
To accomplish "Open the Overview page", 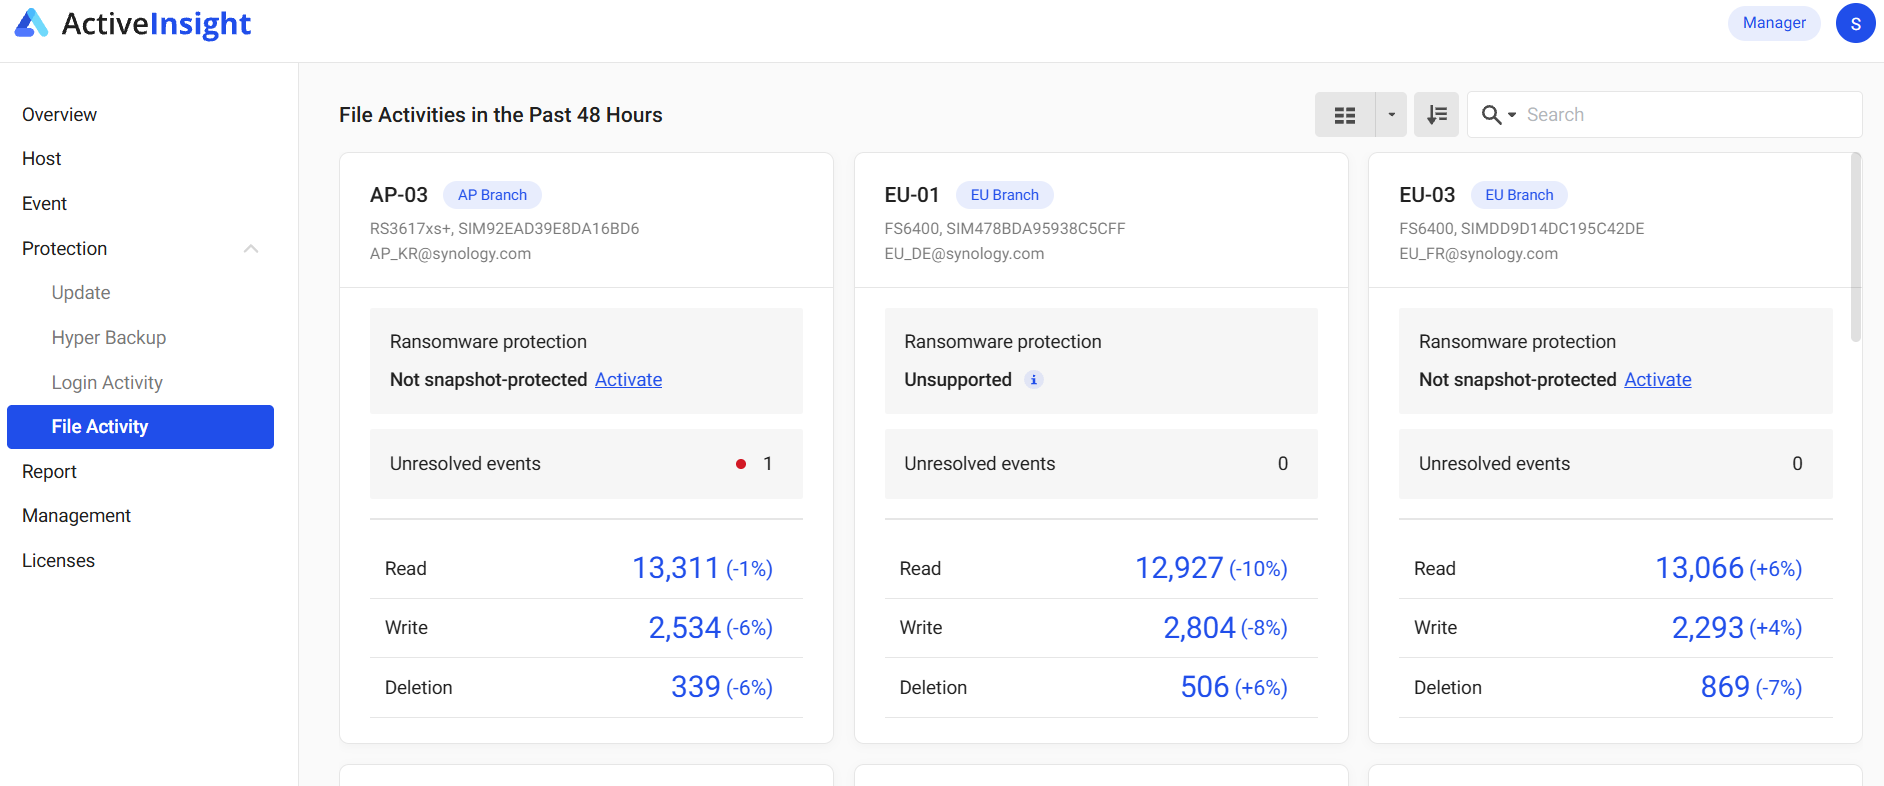I will (x=59, y=115).
